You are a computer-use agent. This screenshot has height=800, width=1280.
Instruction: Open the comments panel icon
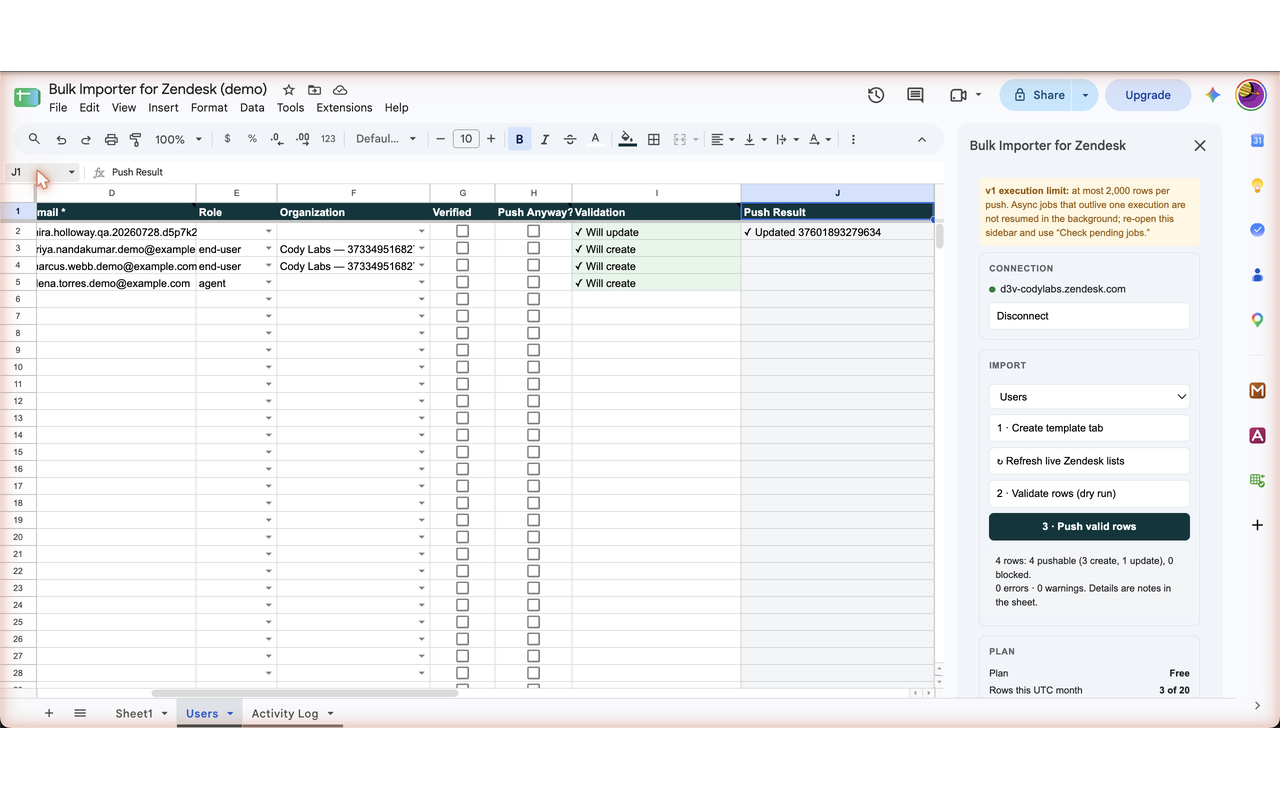point(915,95)
